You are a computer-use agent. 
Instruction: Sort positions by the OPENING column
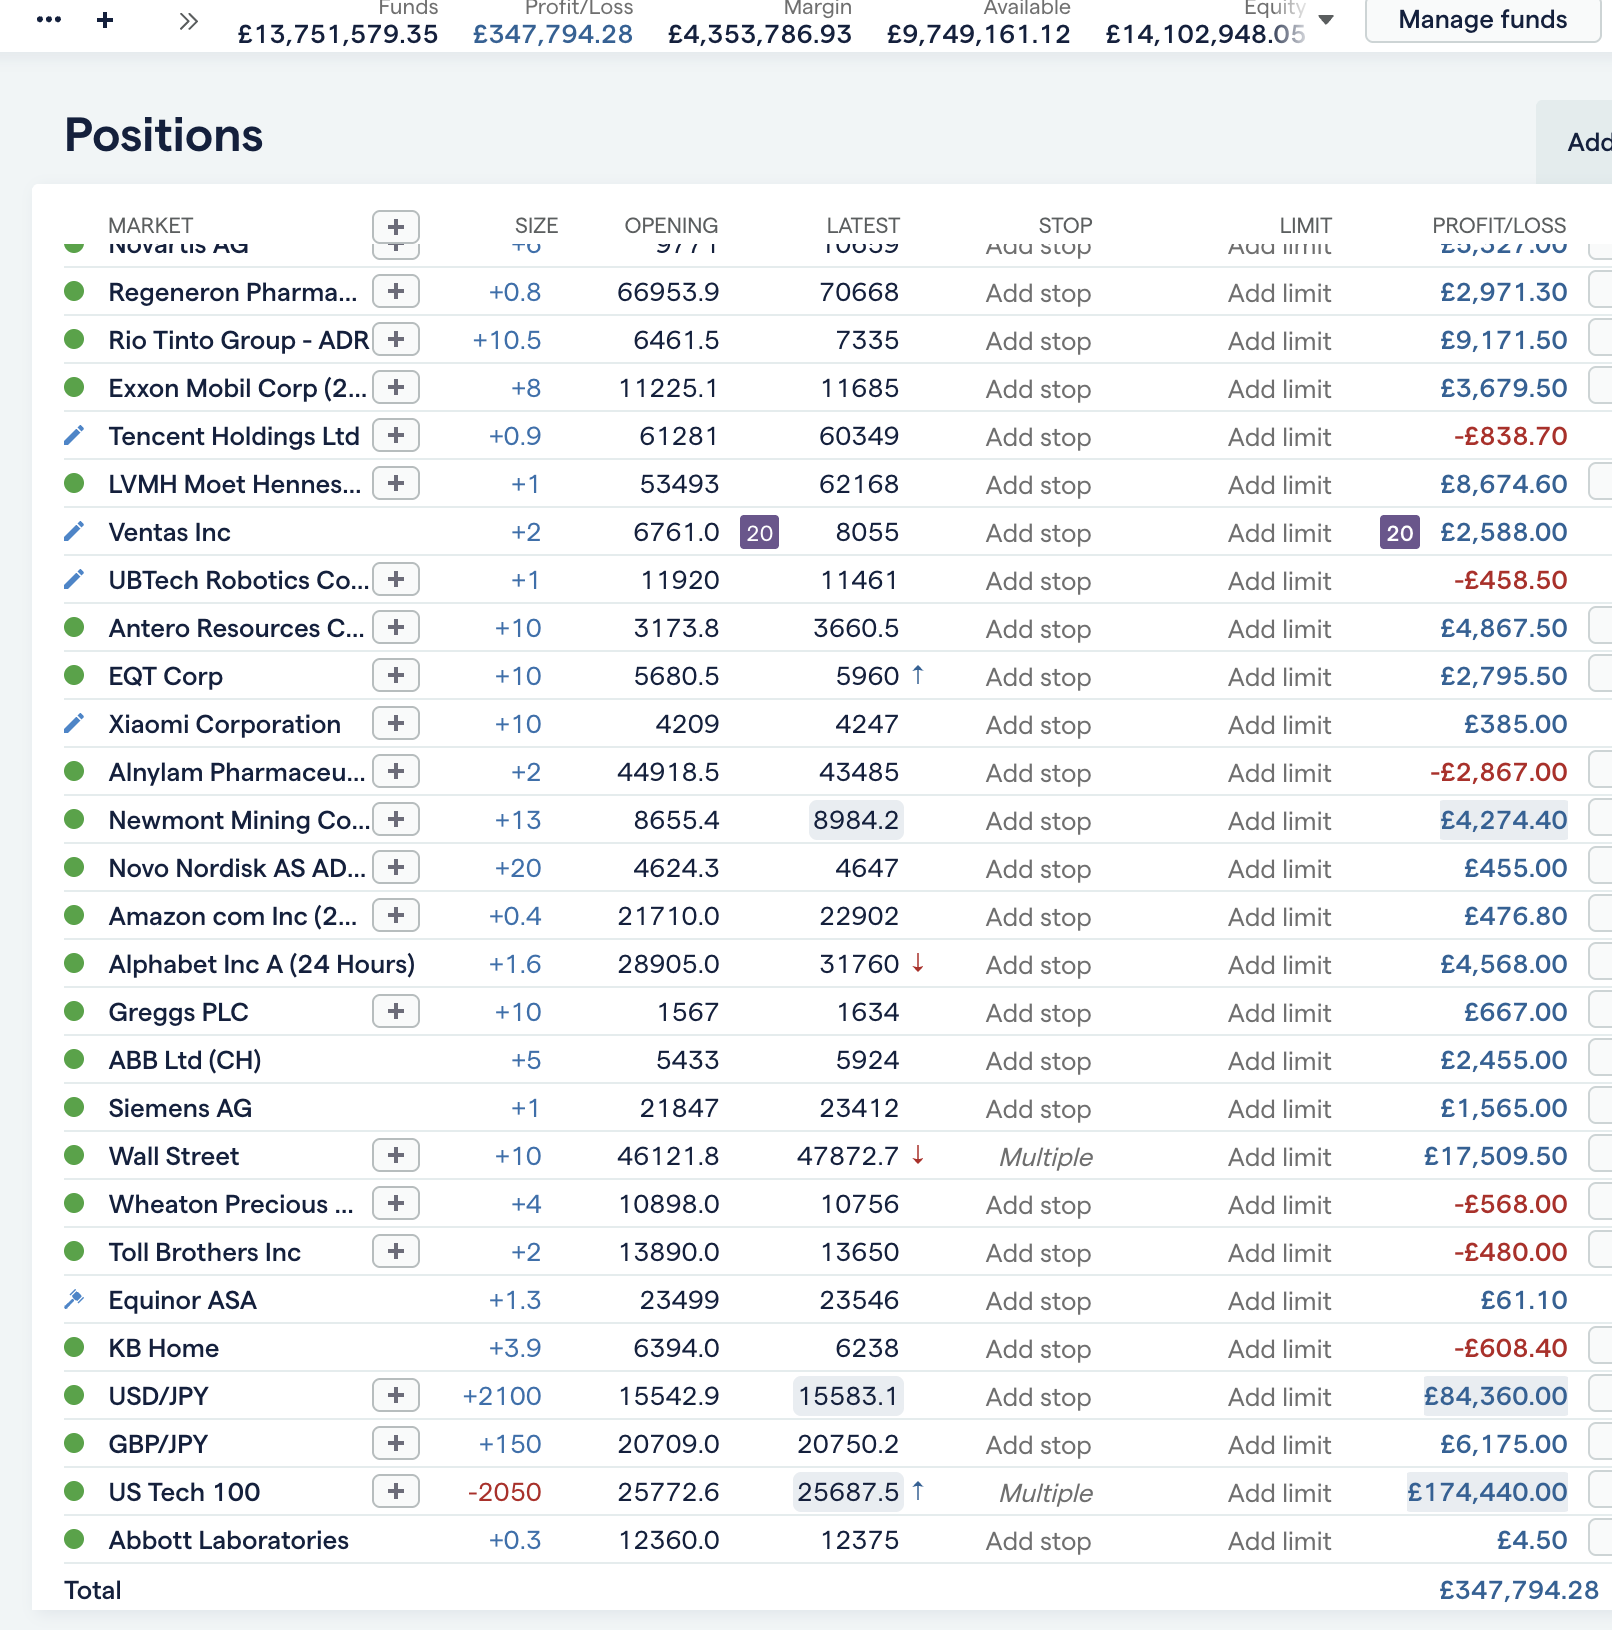point(671,226)
